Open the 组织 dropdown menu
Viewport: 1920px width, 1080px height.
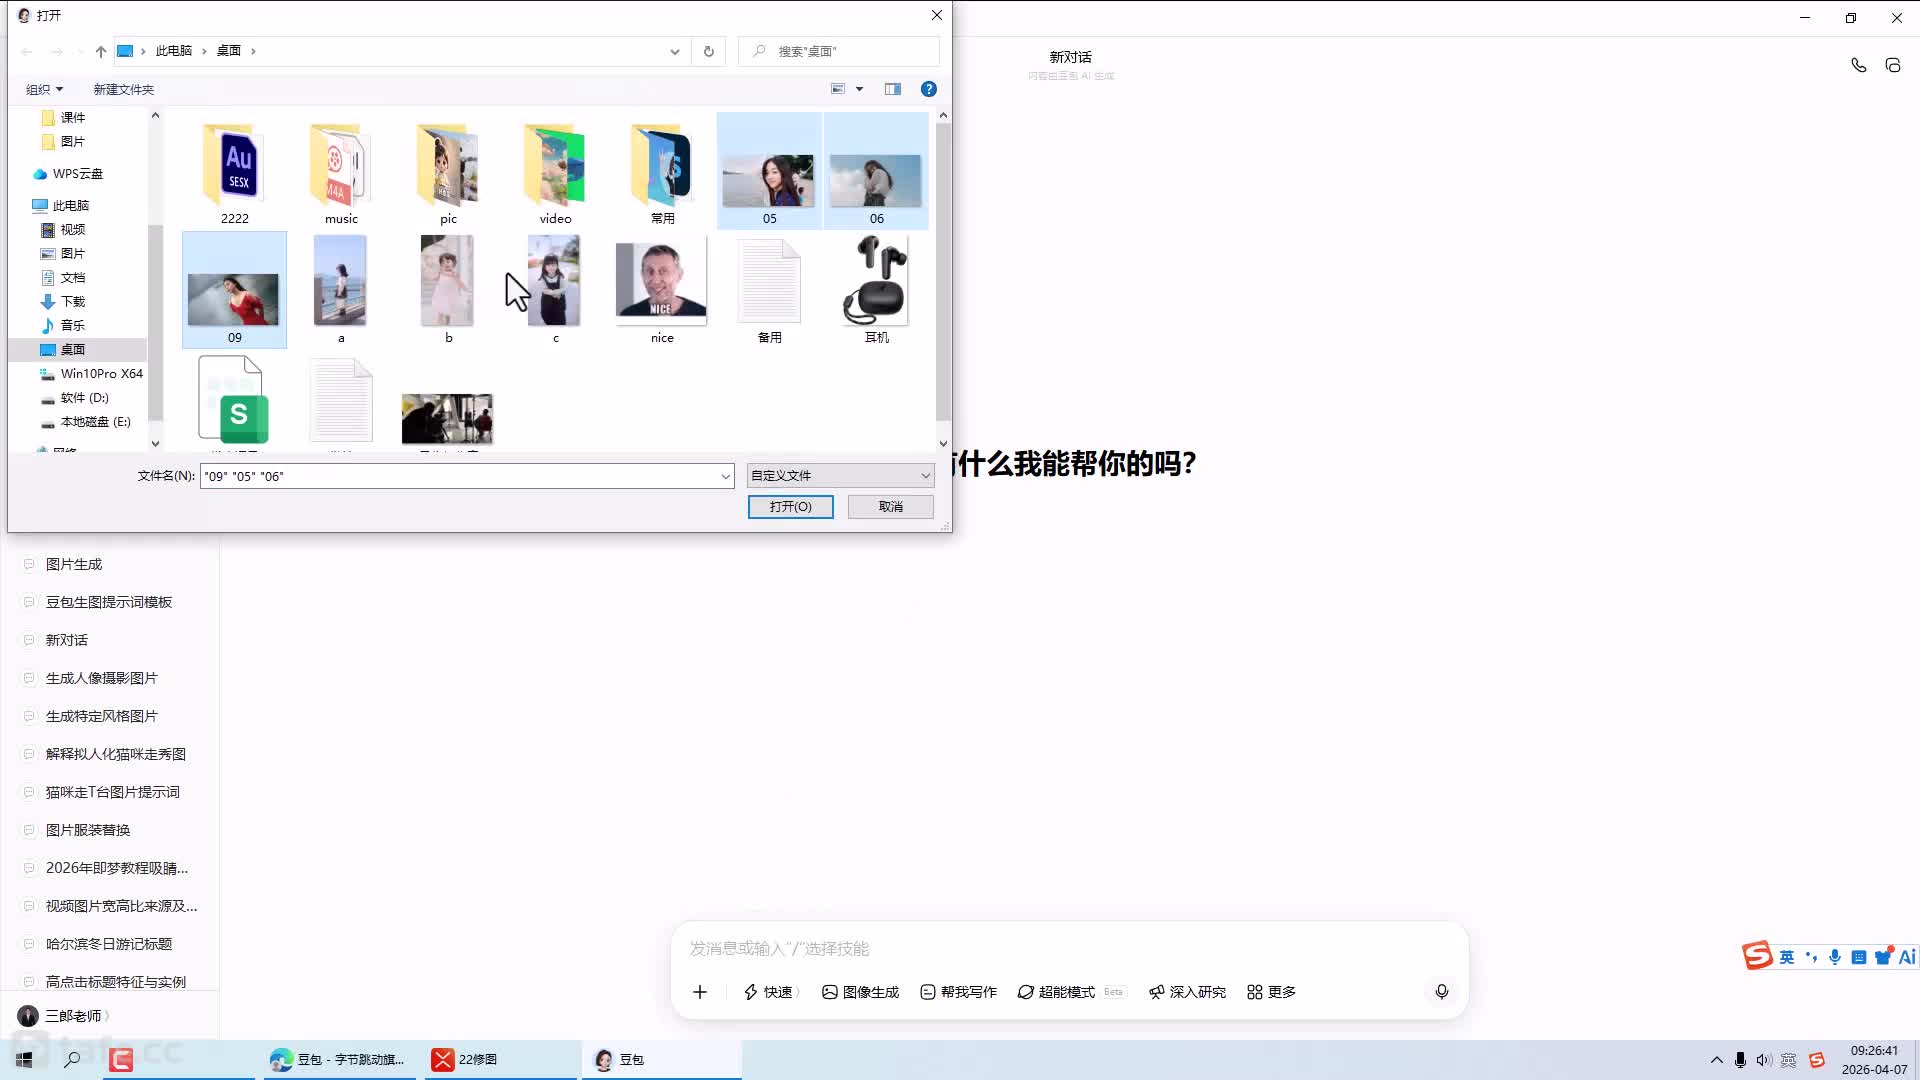44,89
